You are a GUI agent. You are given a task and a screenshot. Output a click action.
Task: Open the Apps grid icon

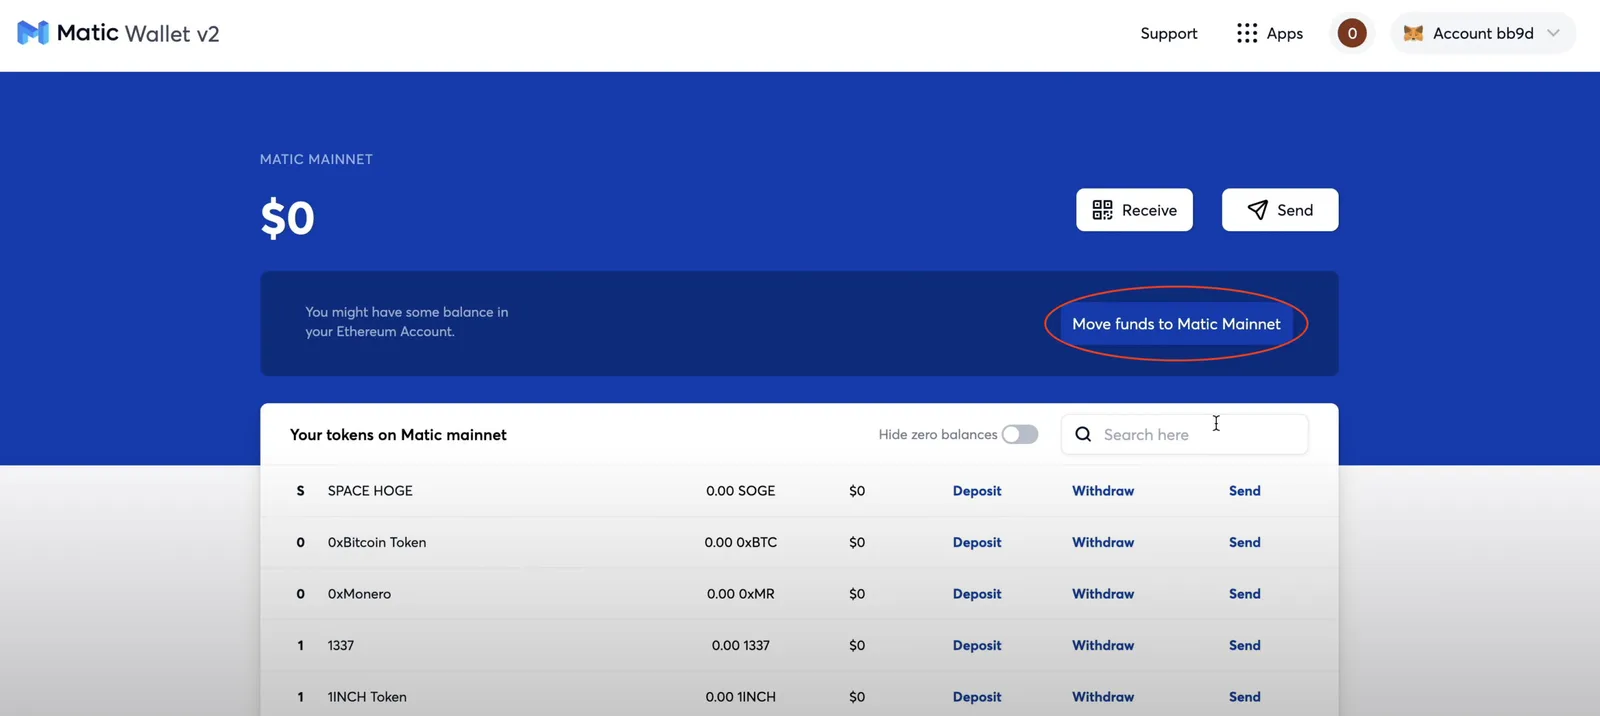[1246, 33]
